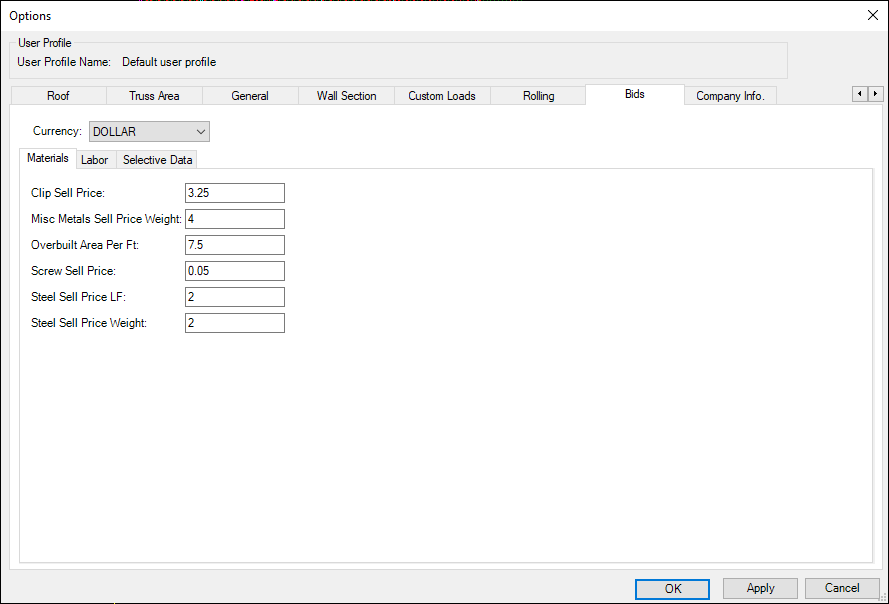Open the Currency dropdown list

click(x=149, y=132)
